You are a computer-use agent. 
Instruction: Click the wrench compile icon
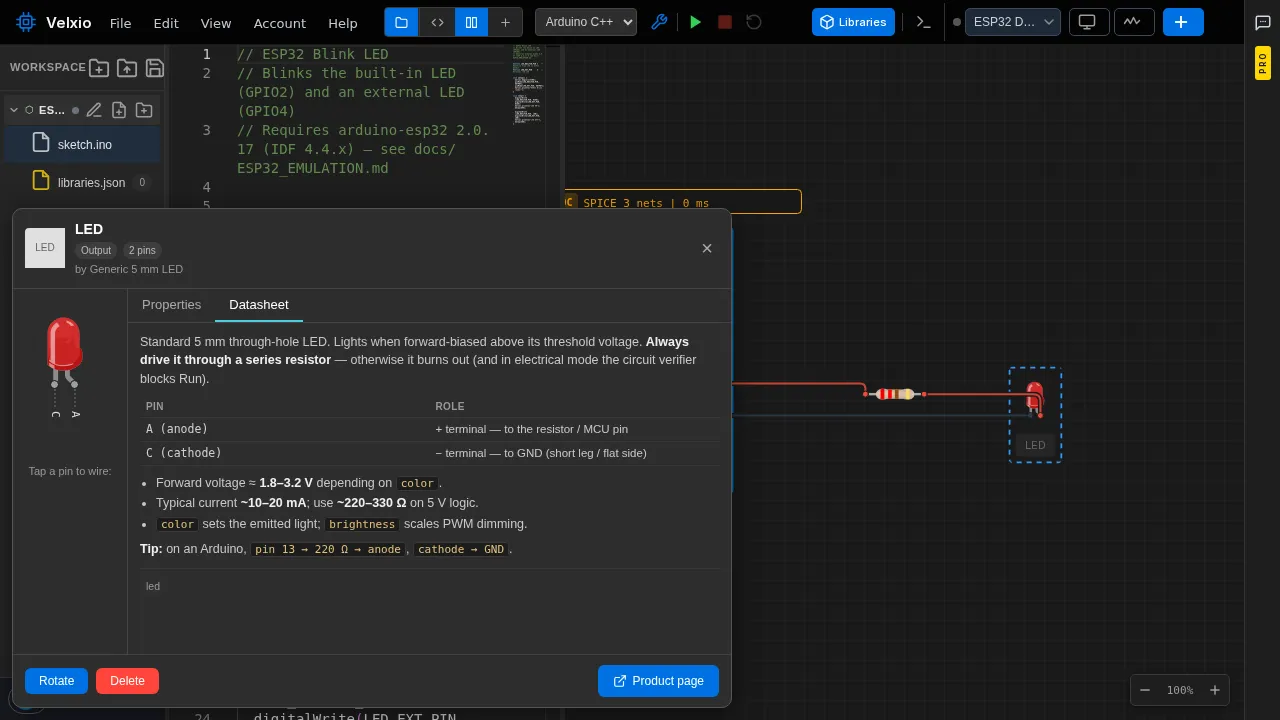coord(659,22)
